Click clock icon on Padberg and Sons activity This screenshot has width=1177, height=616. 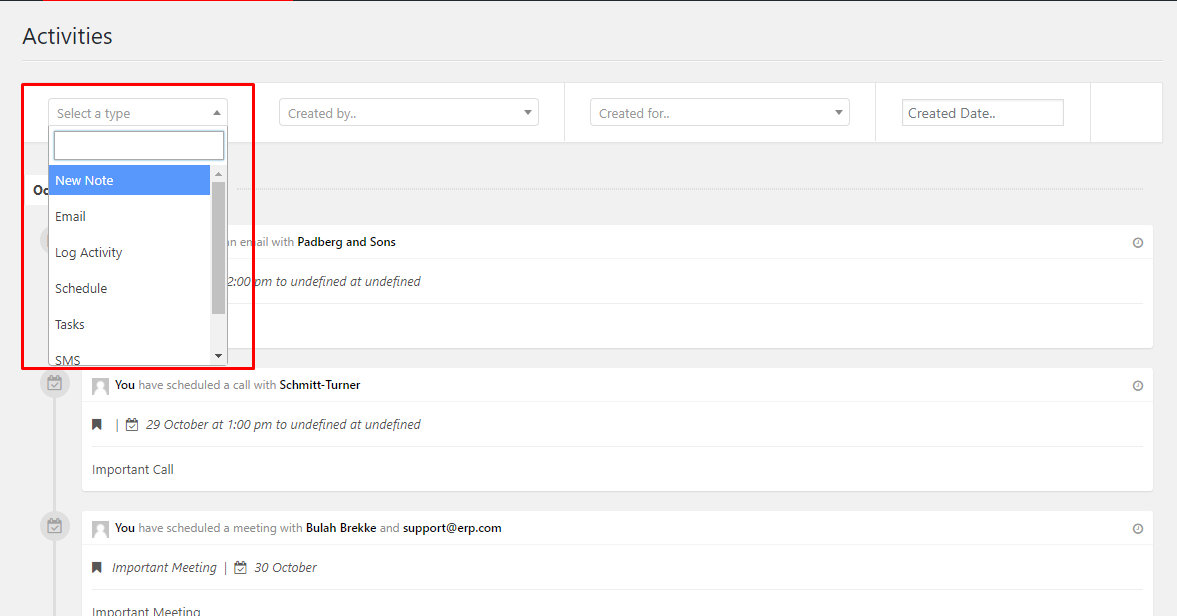1137,243
